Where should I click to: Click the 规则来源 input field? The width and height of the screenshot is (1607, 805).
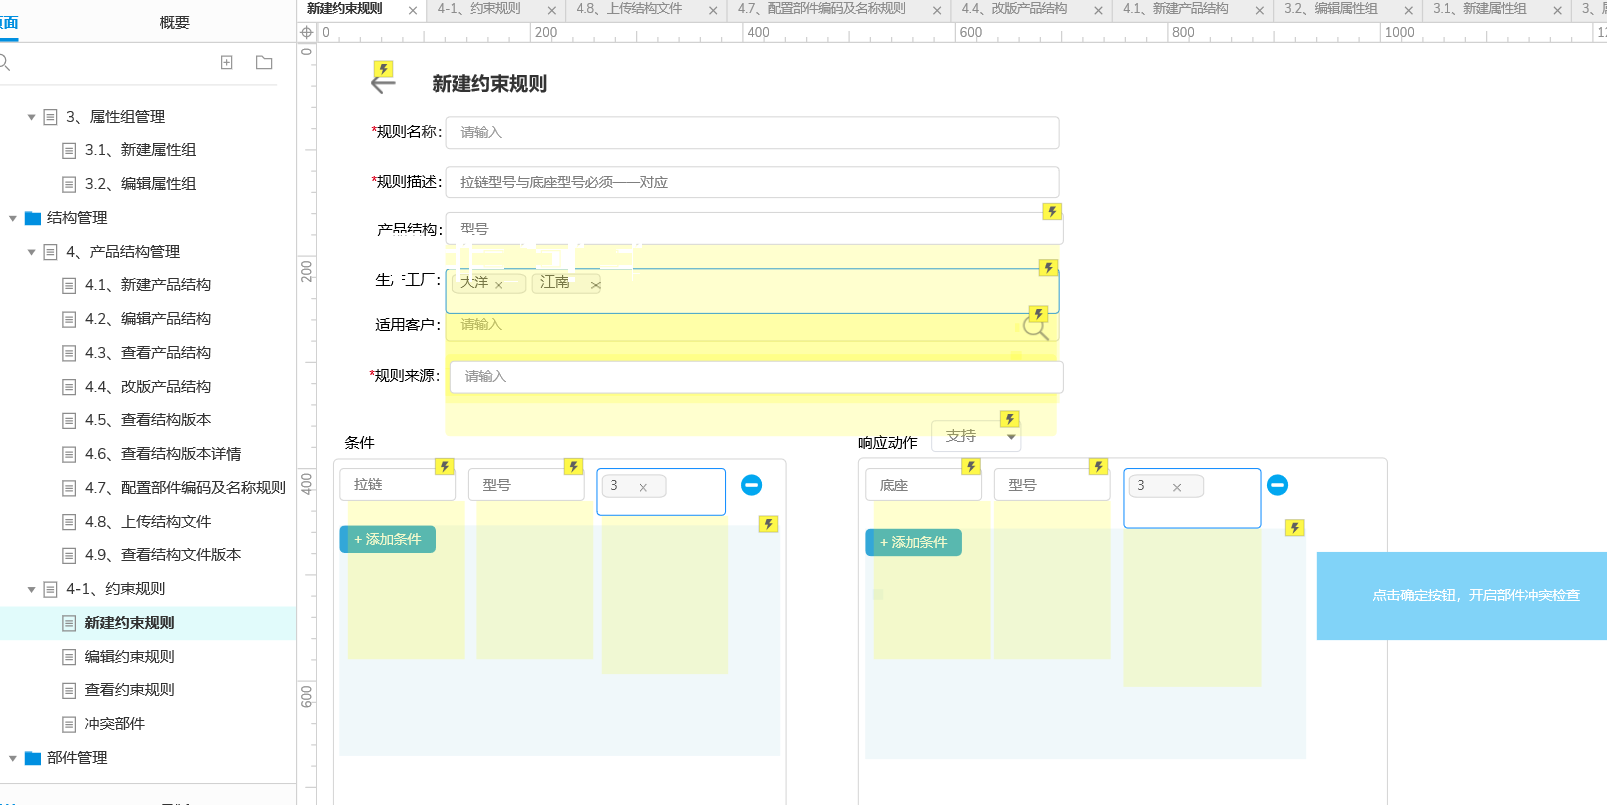pyautogui.click(x=757, y=377)
